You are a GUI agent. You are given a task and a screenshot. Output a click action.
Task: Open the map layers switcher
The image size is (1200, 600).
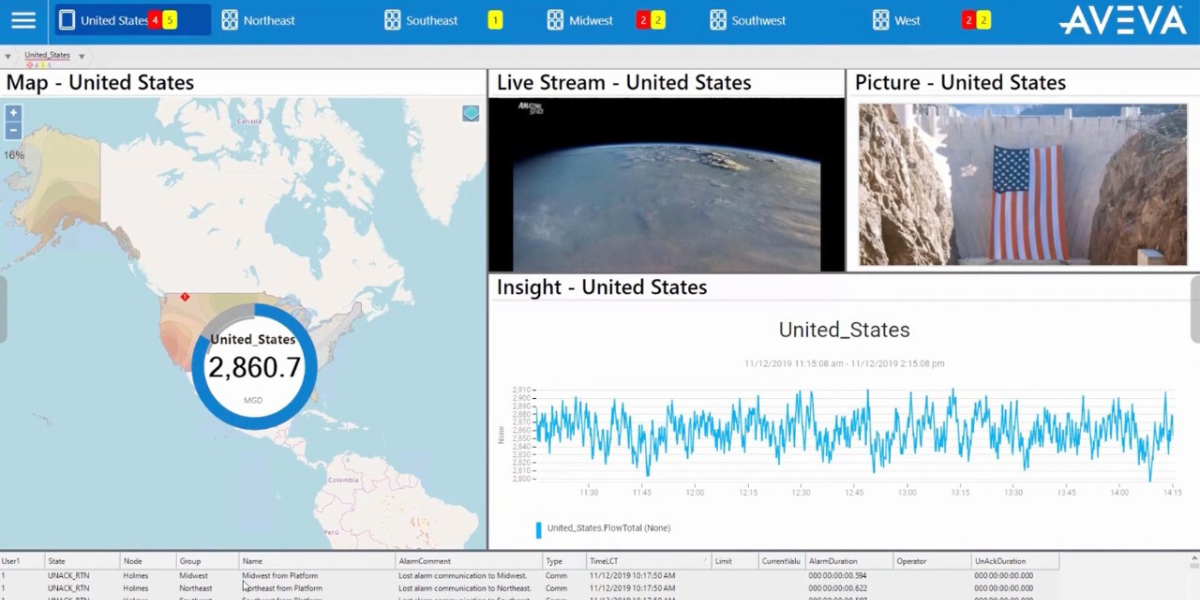tap(470, 114)
